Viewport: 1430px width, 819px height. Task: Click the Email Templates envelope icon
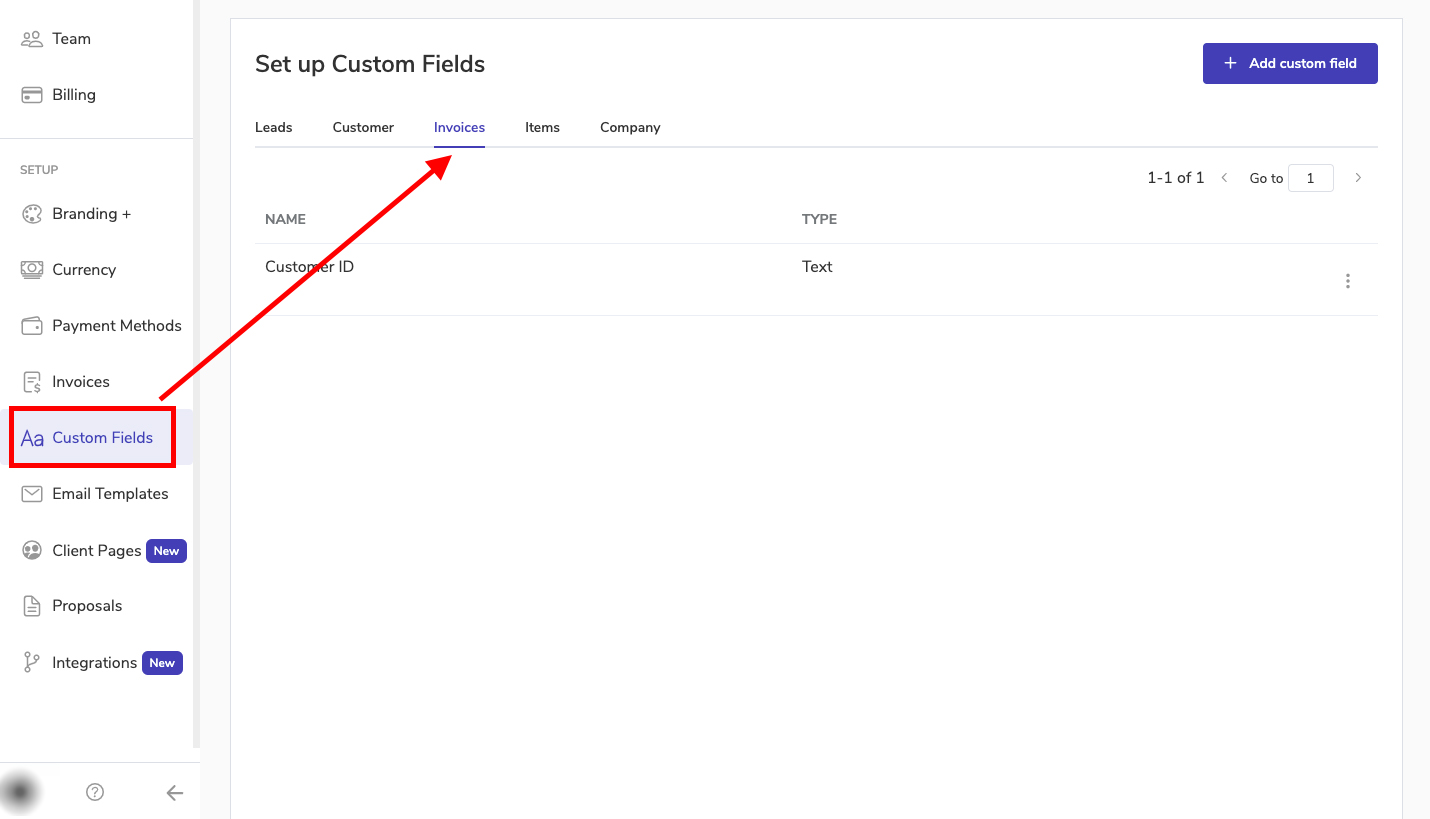coord(32,494)
